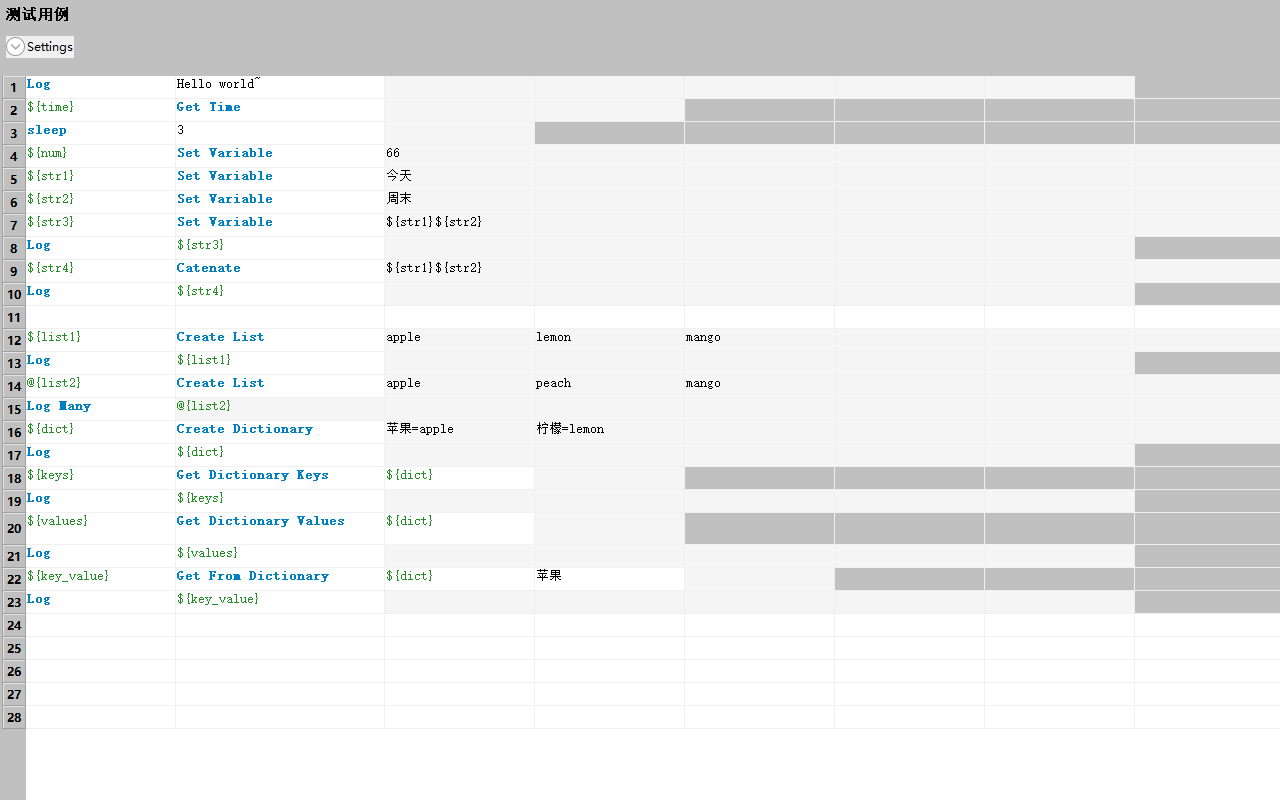Image resolution: width=1280 pixels, height=800 pixels.
Task: Click the ${key_value} variable in row 22
Action: click(x=100, y=579)
